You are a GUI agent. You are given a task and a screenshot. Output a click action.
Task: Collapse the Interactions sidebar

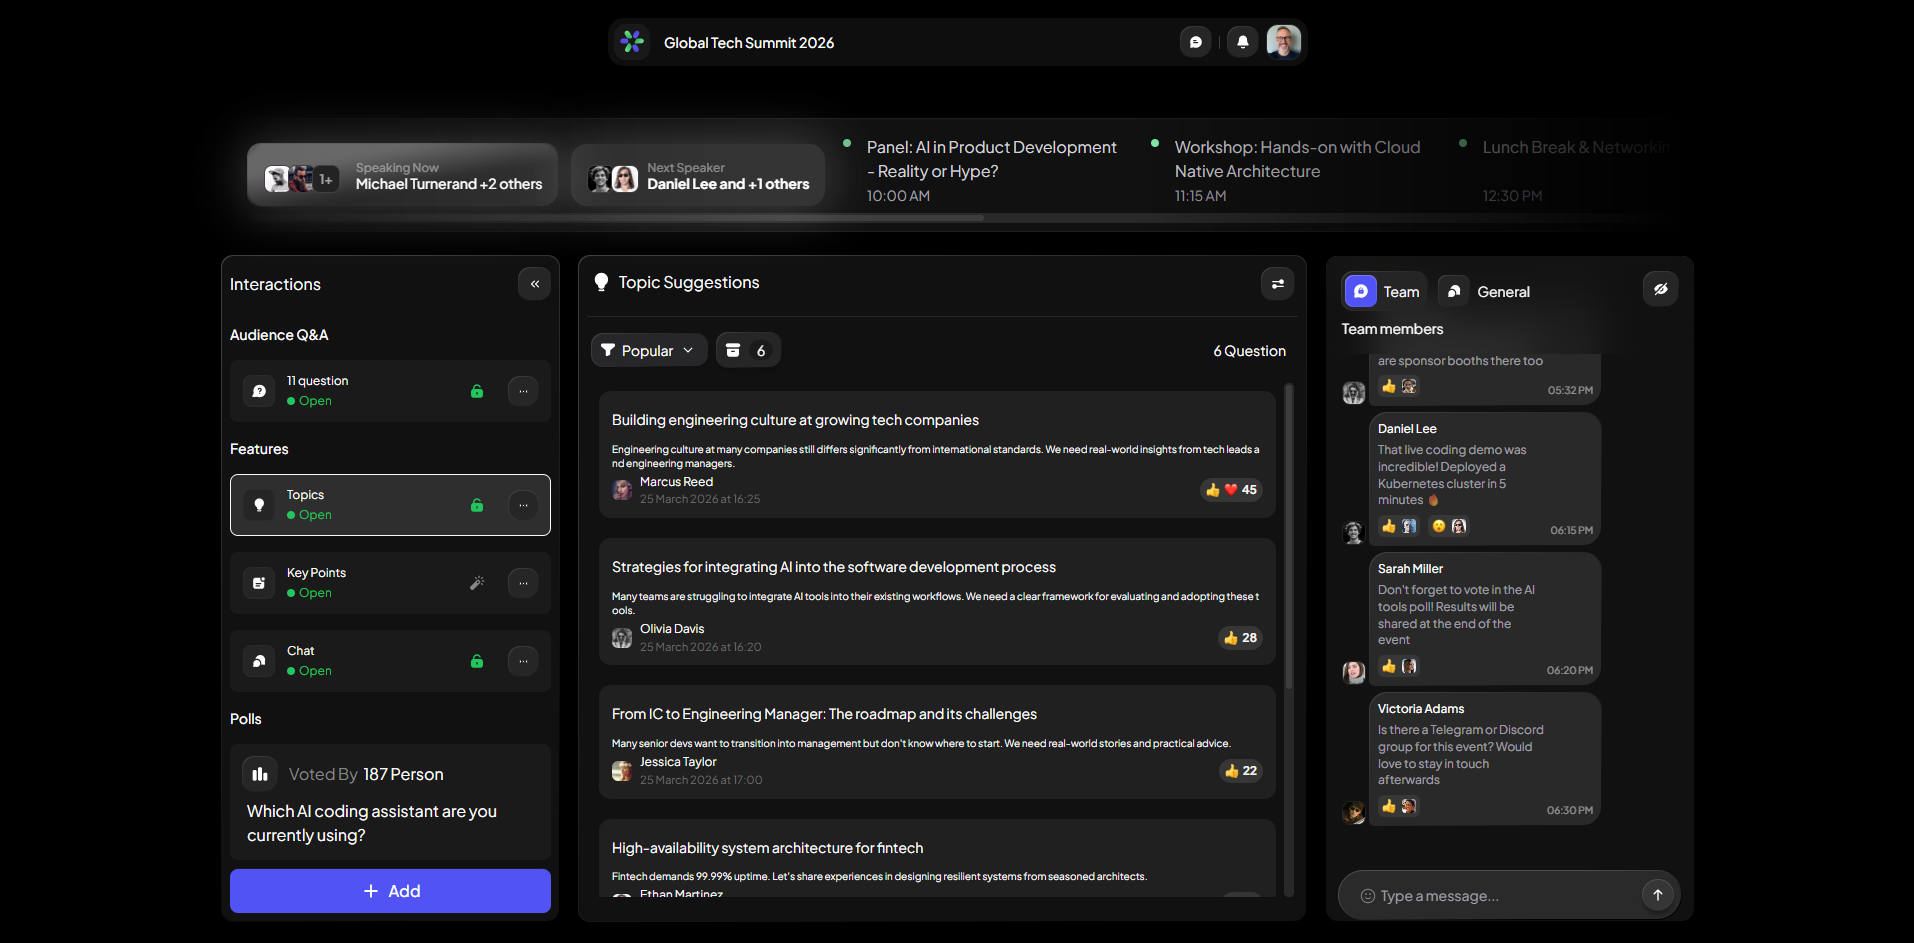click(x=534, y=284)
